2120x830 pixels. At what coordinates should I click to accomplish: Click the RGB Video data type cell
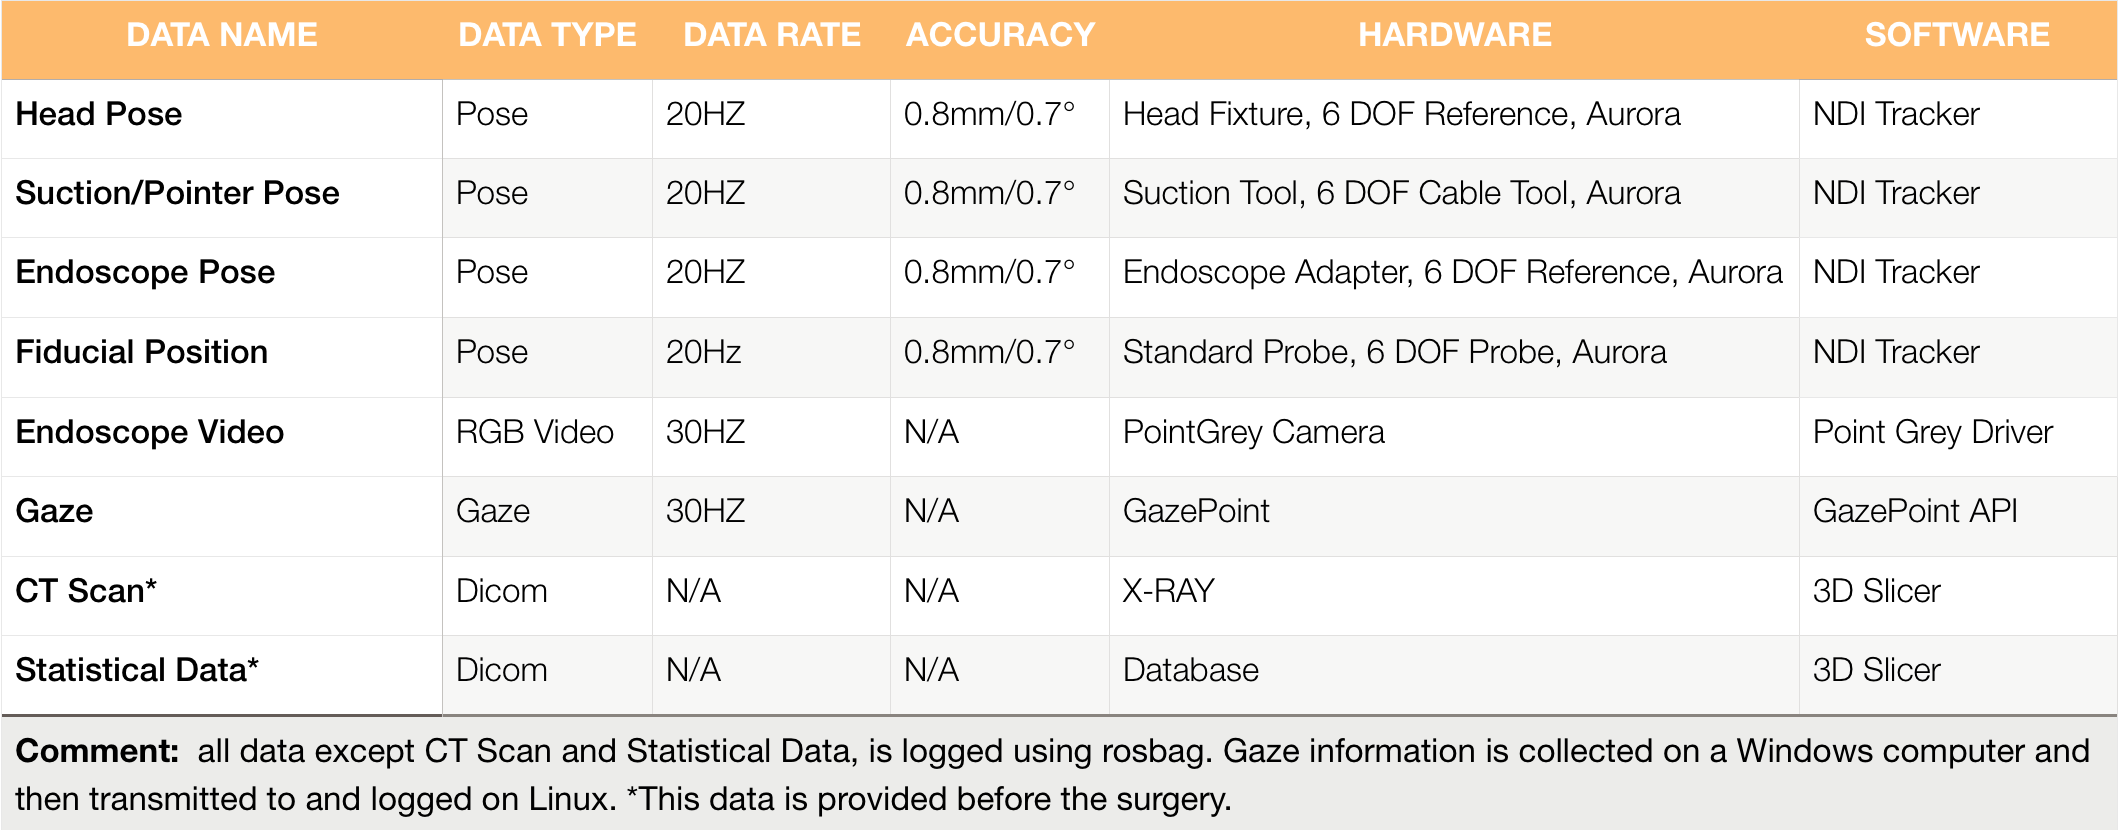[534, 432]
